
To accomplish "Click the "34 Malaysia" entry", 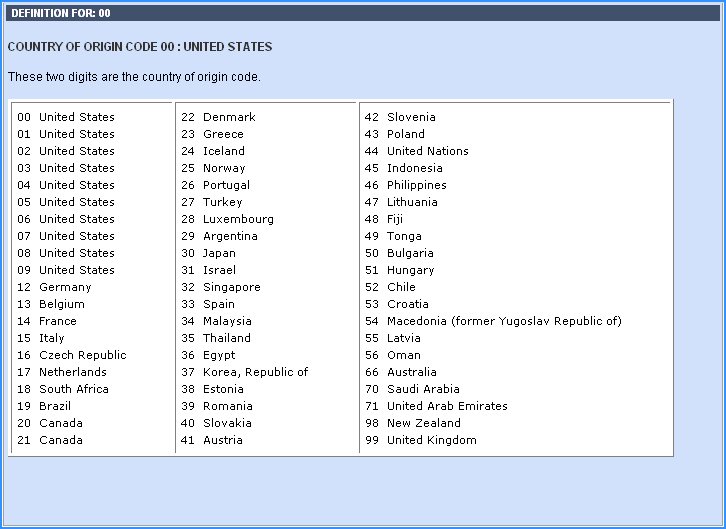I will point(216,321).
